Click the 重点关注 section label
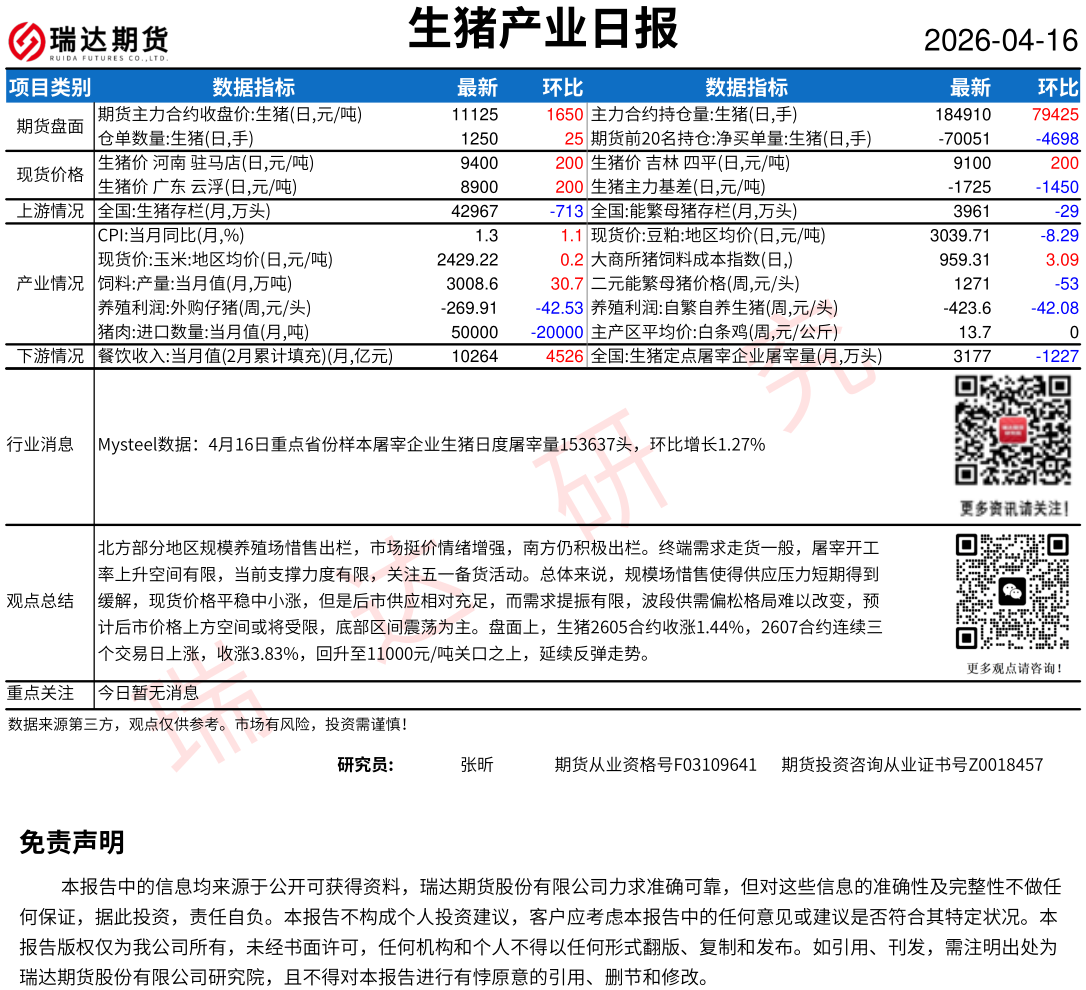This screenshot has height=990, width=1086. [40, 692]
